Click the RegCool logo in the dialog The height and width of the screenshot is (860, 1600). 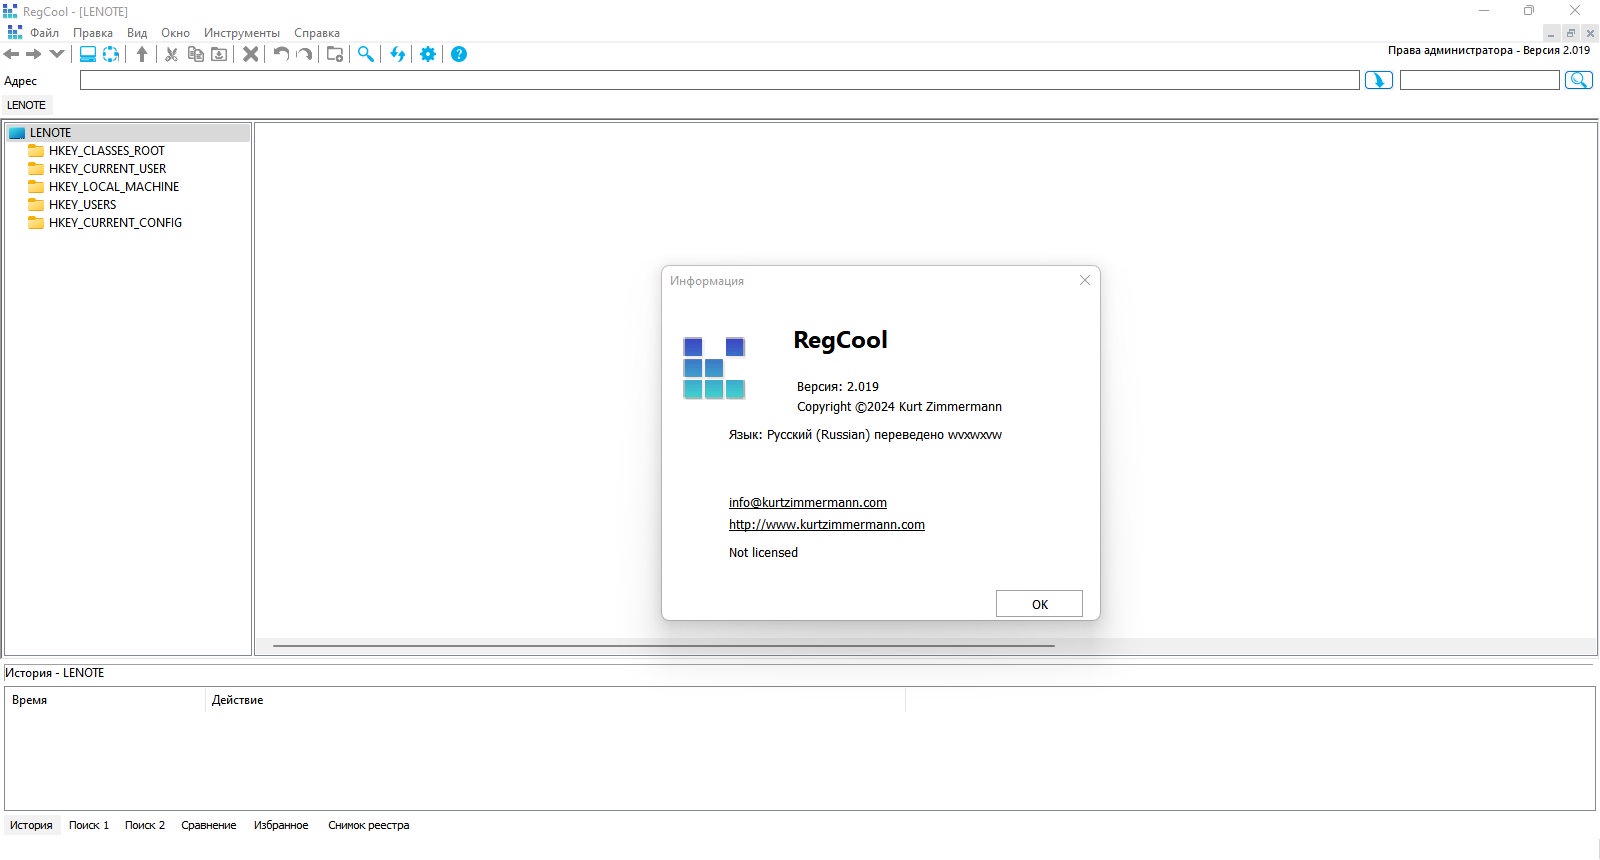click(714, 368)
